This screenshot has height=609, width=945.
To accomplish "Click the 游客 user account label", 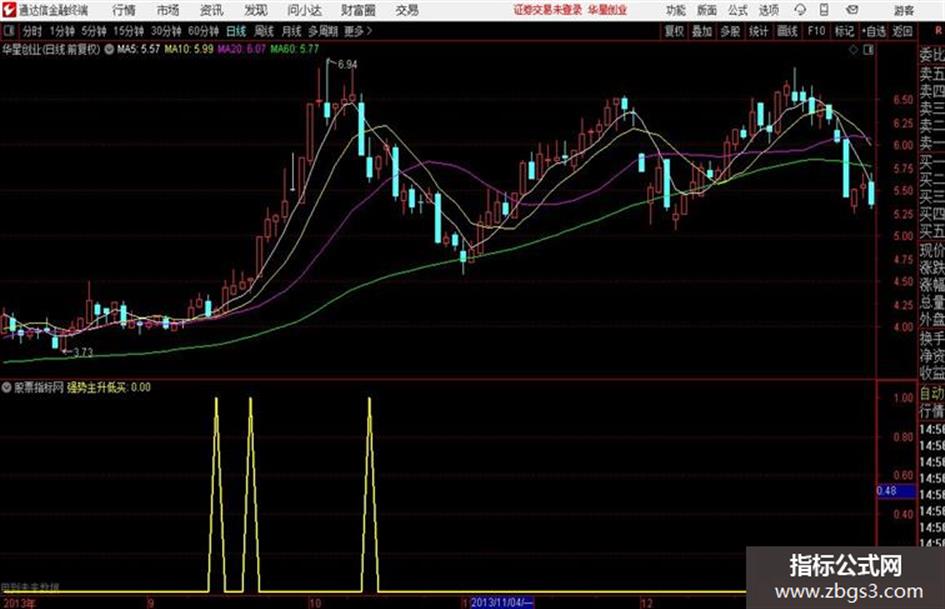I will tap(904, 10).
